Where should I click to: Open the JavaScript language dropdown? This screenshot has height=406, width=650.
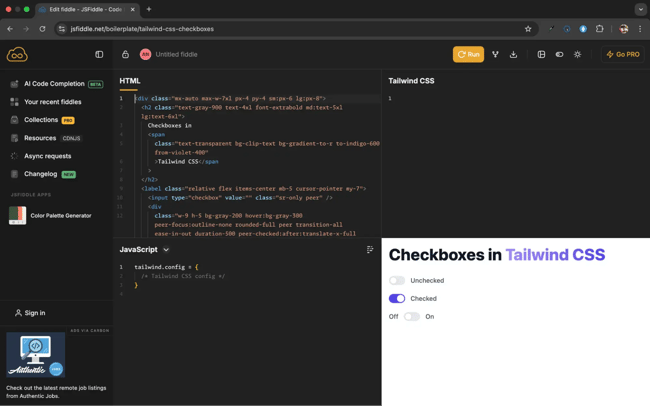tap(166, 250)
